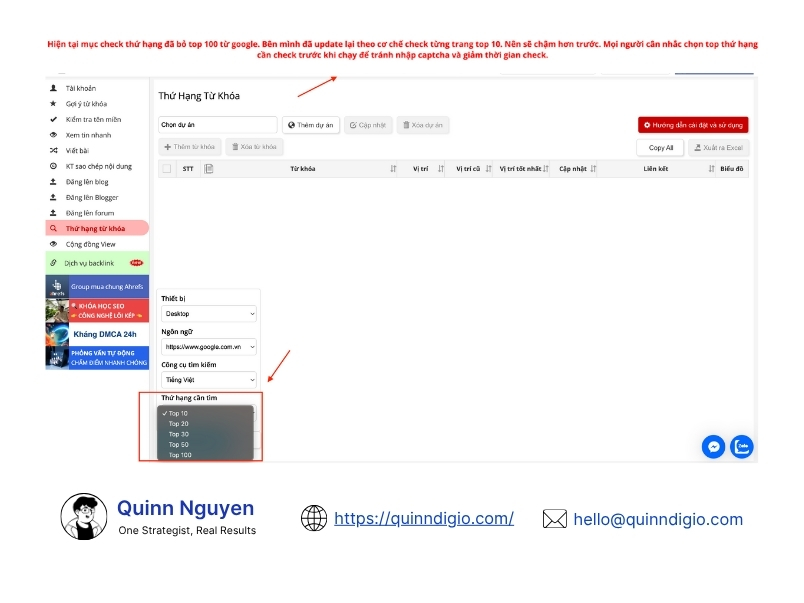Click the upload icon beside Đăng lên blog
The height and width of the screenshot is (603, 804).
click(53, 182)
